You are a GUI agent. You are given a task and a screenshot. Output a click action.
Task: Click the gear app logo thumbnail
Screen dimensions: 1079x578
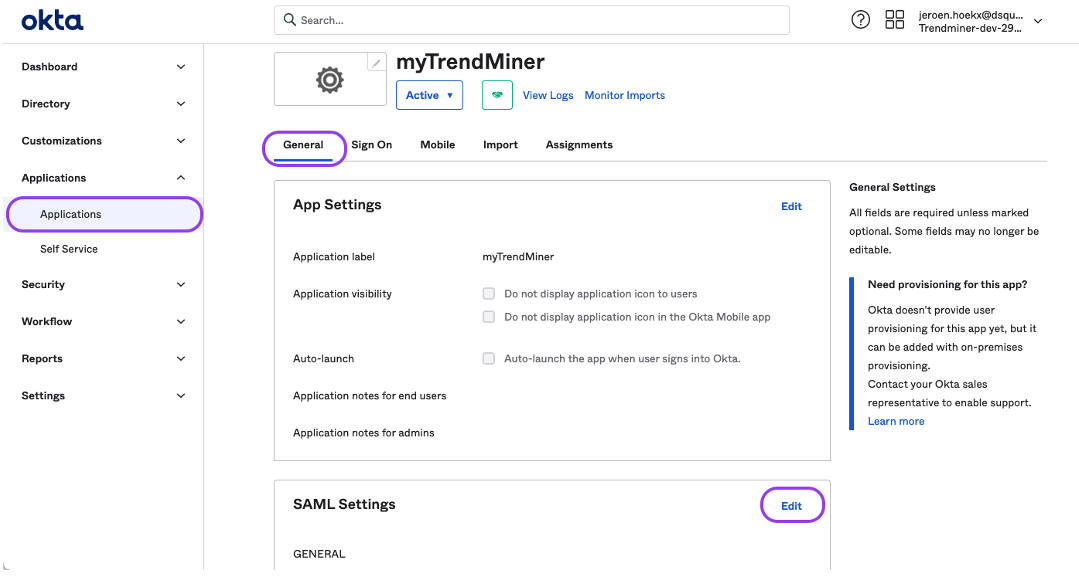pyautogui.click(x=330, y=80)
